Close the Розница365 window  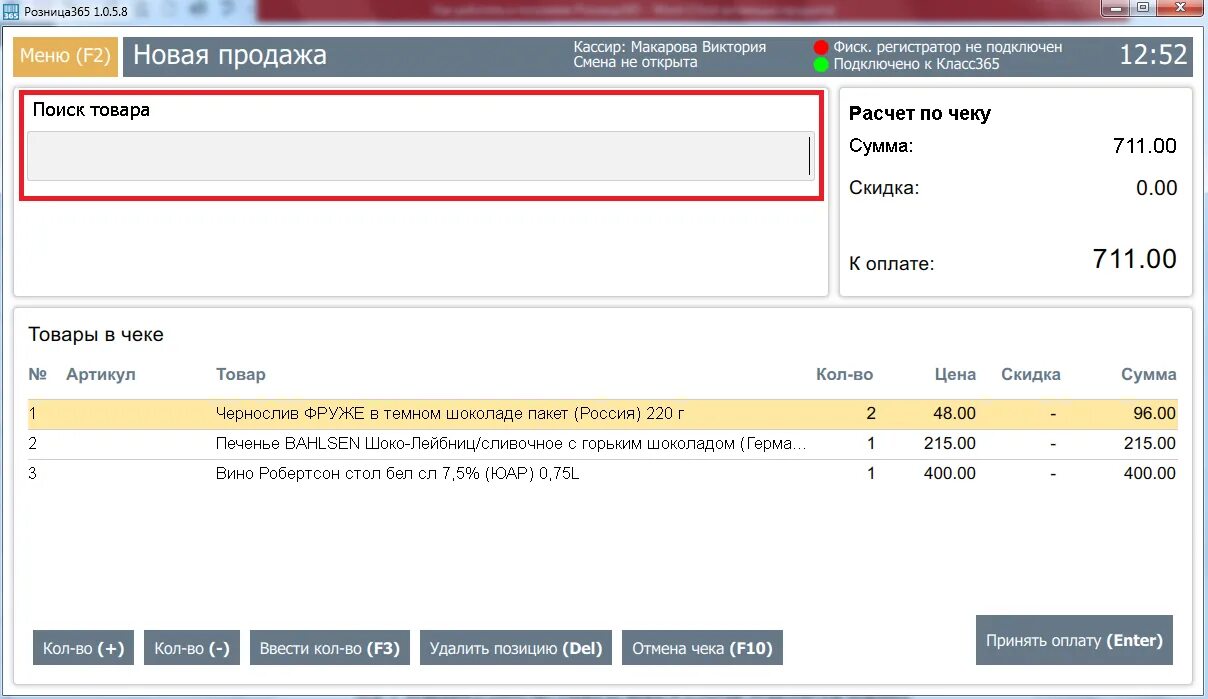(x=1180, y=7)
